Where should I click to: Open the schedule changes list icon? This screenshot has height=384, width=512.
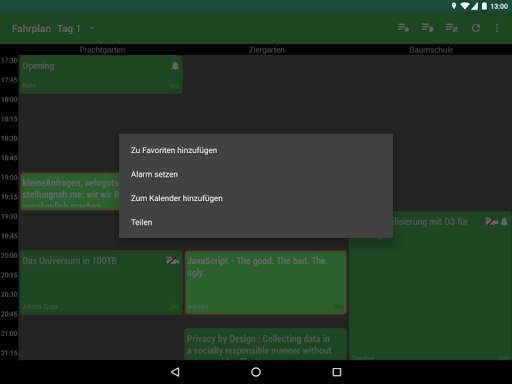pyautogui.click(x=452, y=28)
